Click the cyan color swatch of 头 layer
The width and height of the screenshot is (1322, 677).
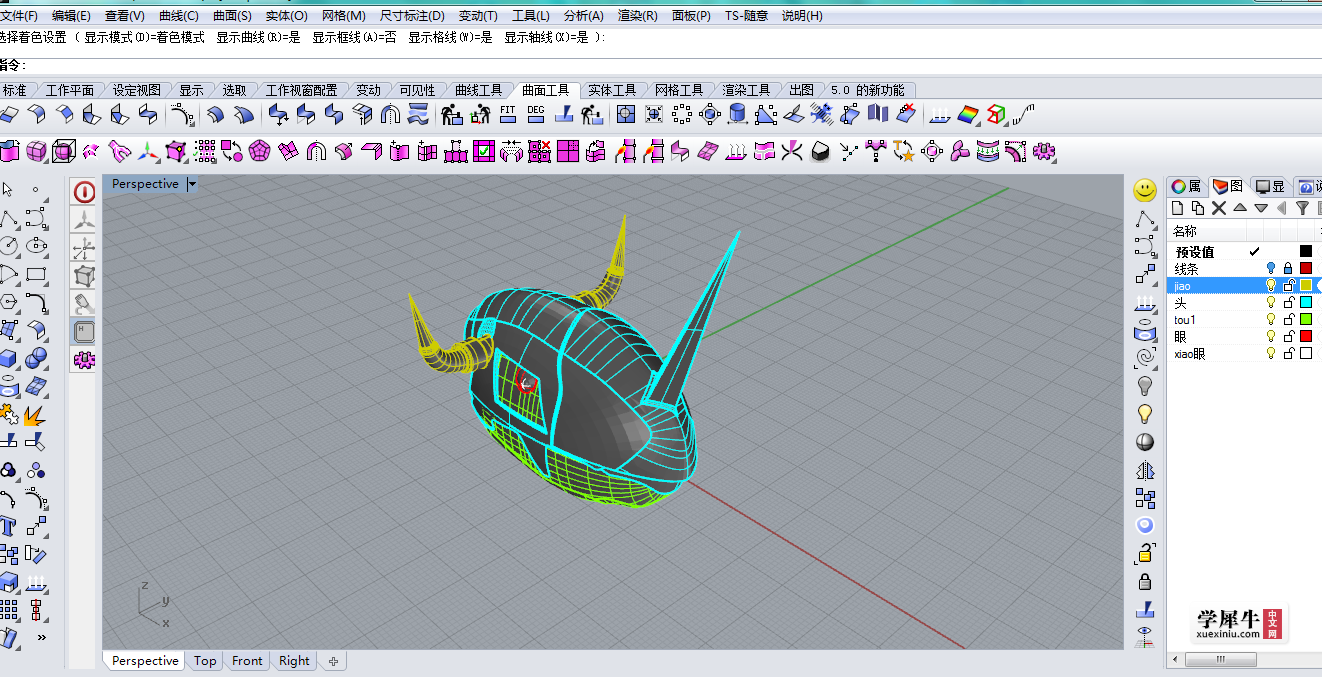(1305, 303)
